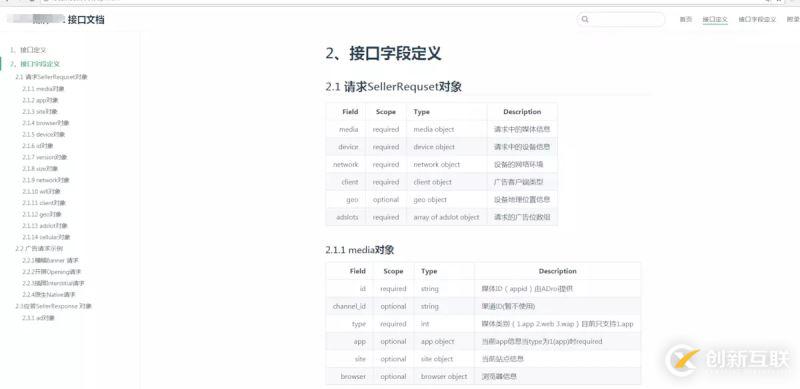The height and width of the screenshot is (389, 800).
Task: Open sidebar entry 2.2 广告请求示例
Action: (x=39, y=249)
